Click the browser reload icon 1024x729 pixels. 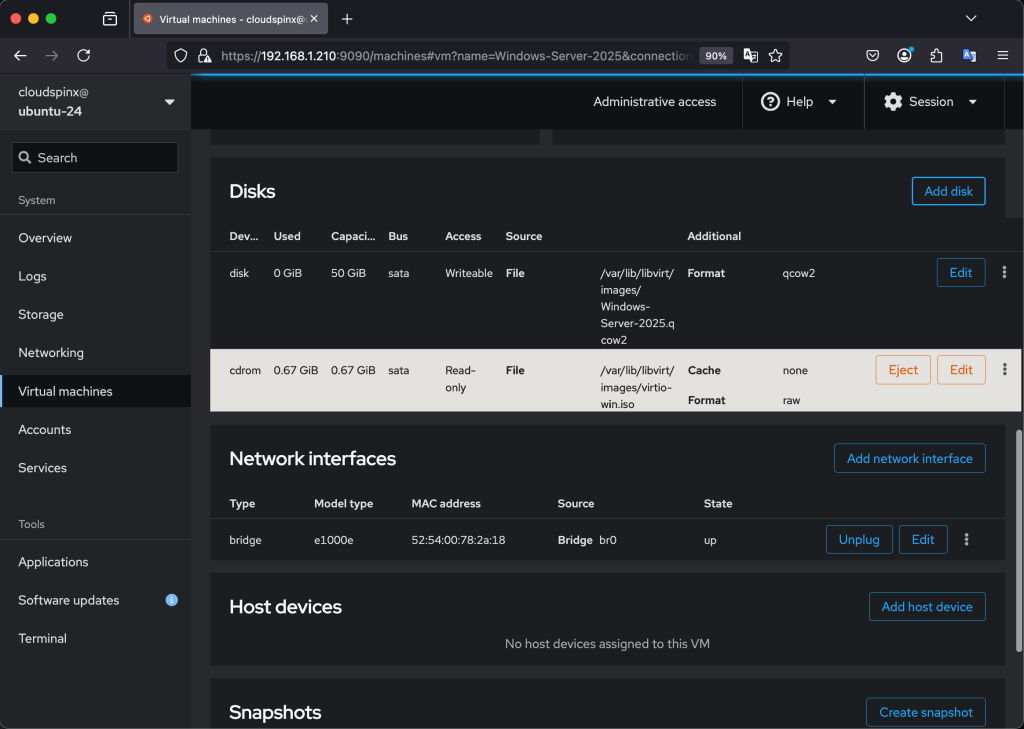(x=84, y=56)
